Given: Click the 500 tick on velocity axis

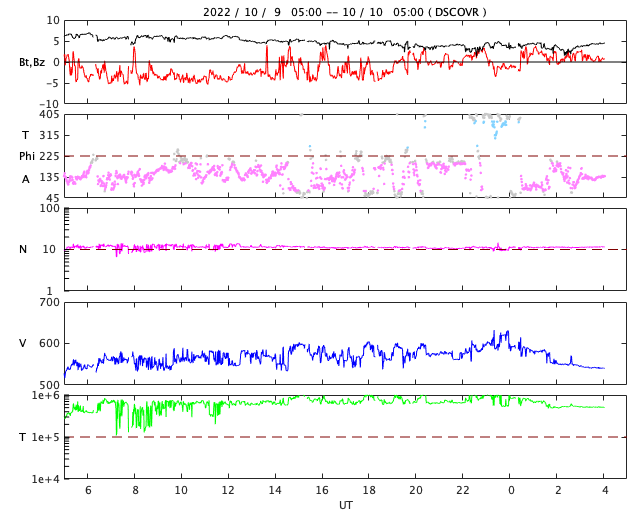Looking at the screenshot, I should (x=49, y=384).
